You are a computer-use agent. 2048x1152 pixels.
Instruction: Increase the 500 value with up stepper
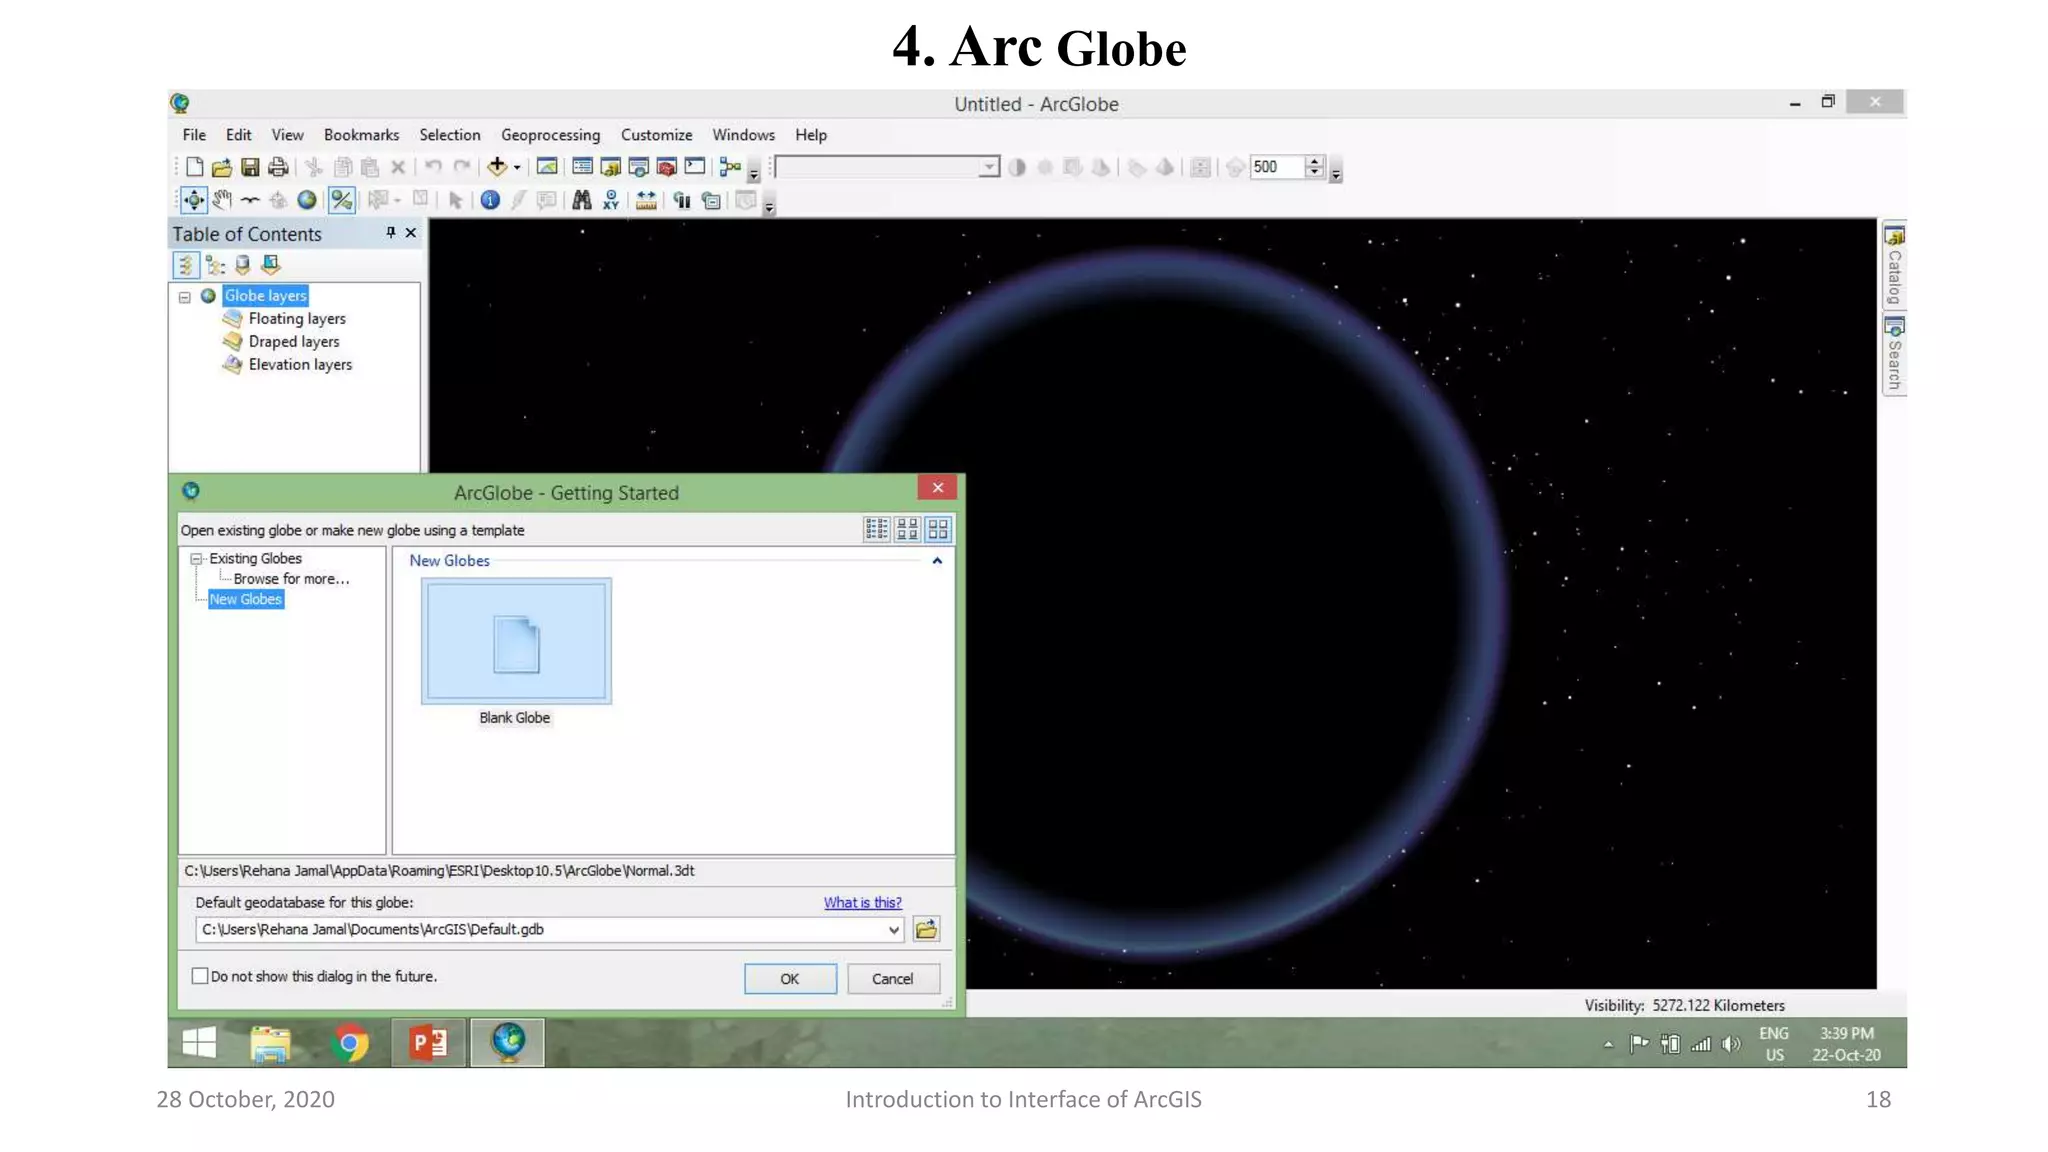[x=1315, y=161]
